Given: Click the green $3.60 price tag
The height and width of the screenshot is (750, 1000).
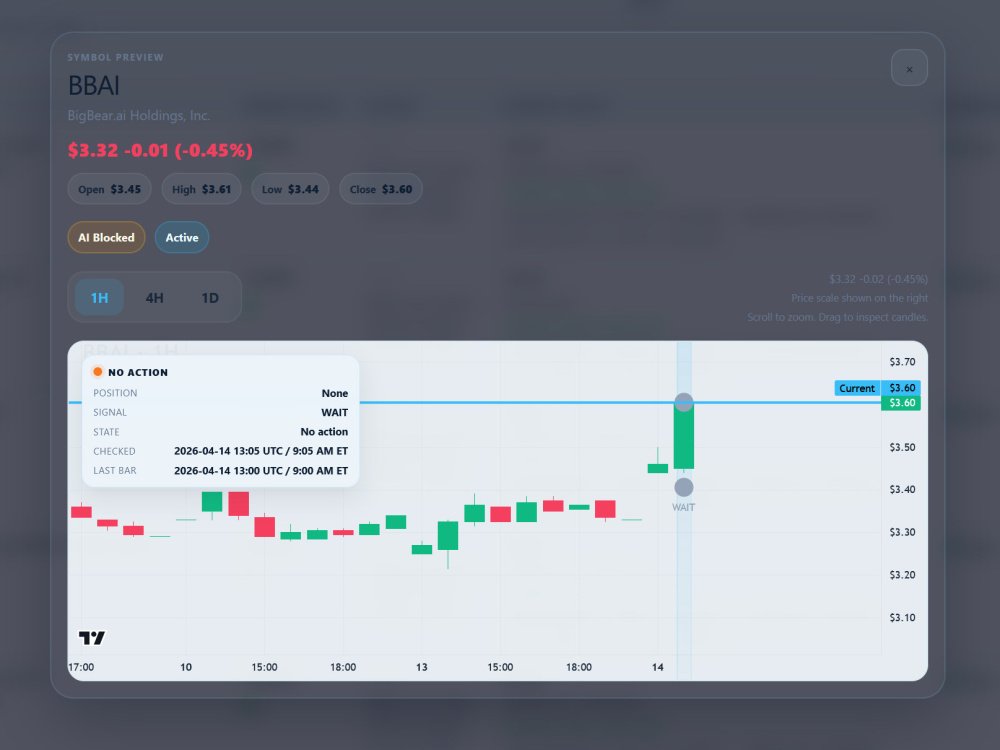Looking at the screenshot, I should click(x=901, y=403).
